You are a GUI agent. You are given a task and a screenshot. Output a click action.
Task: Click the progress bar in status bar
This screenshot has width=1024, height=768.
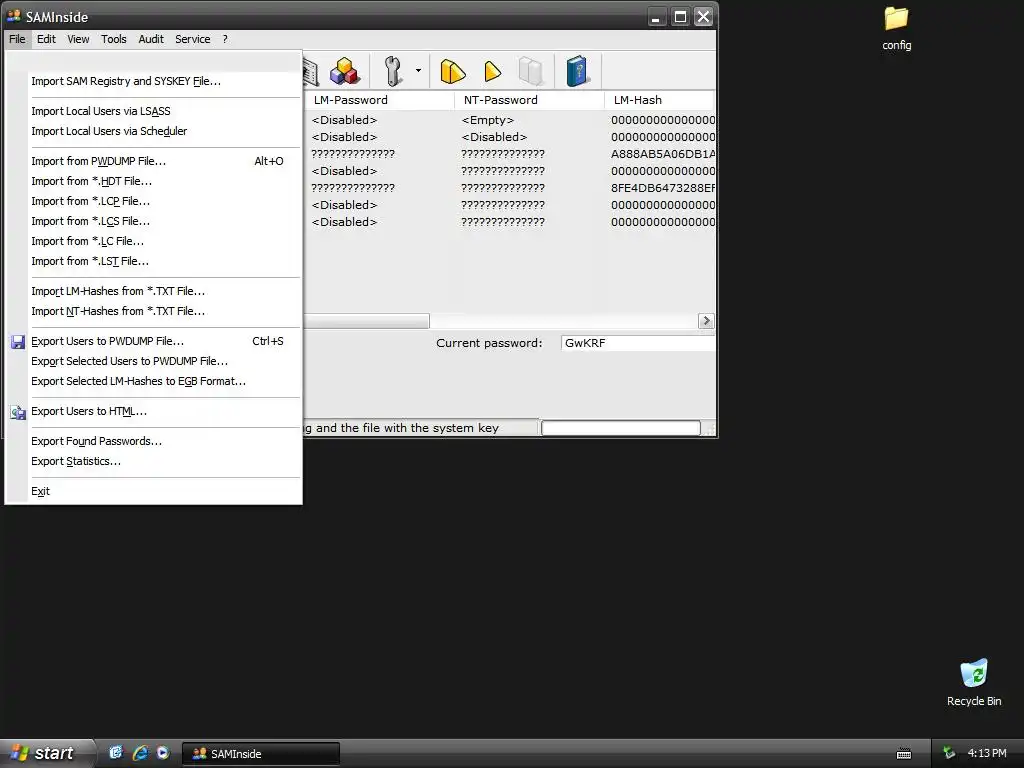click(620, 428)
